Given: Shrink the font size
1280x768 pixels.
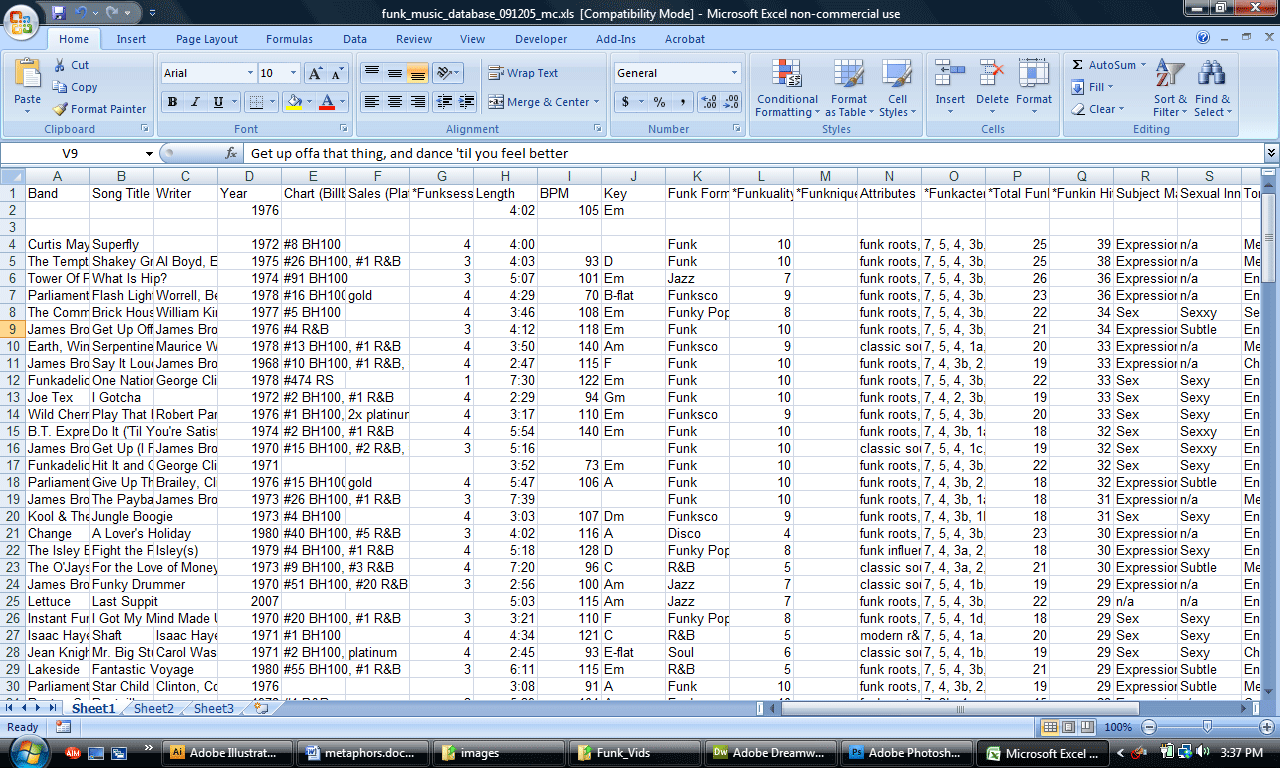Looking at the screenshot, I should (336, 73).
